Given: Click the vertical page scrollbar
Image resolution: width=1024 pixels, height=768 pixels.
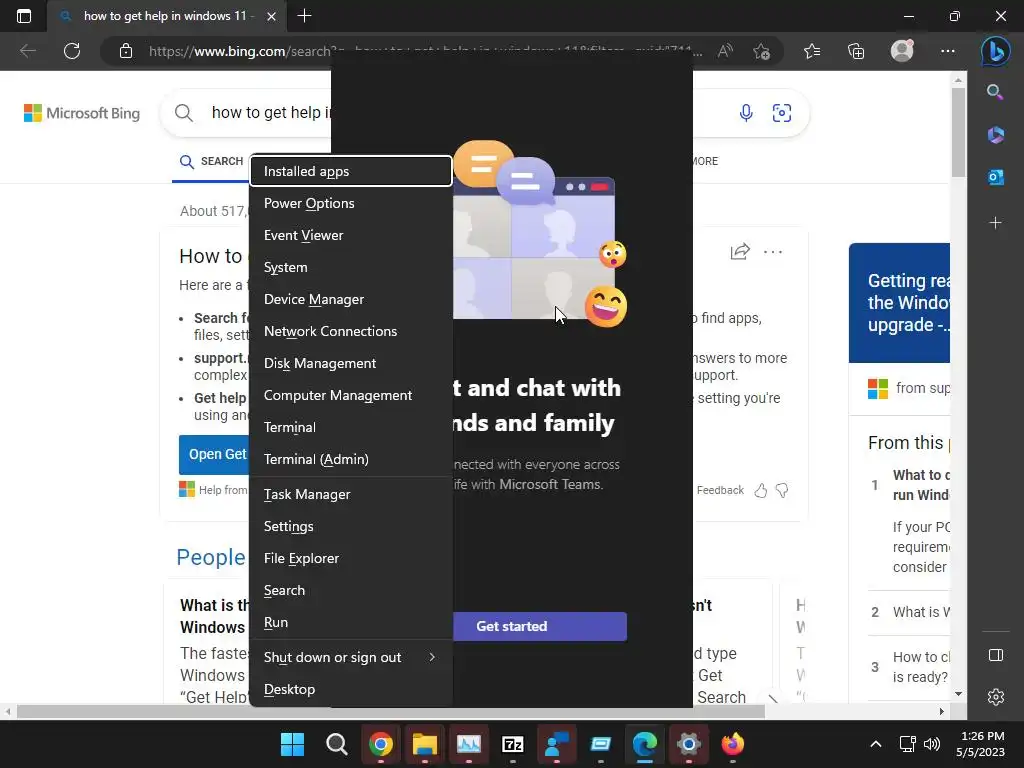Looking at the screenshot, I should [958, 134].
